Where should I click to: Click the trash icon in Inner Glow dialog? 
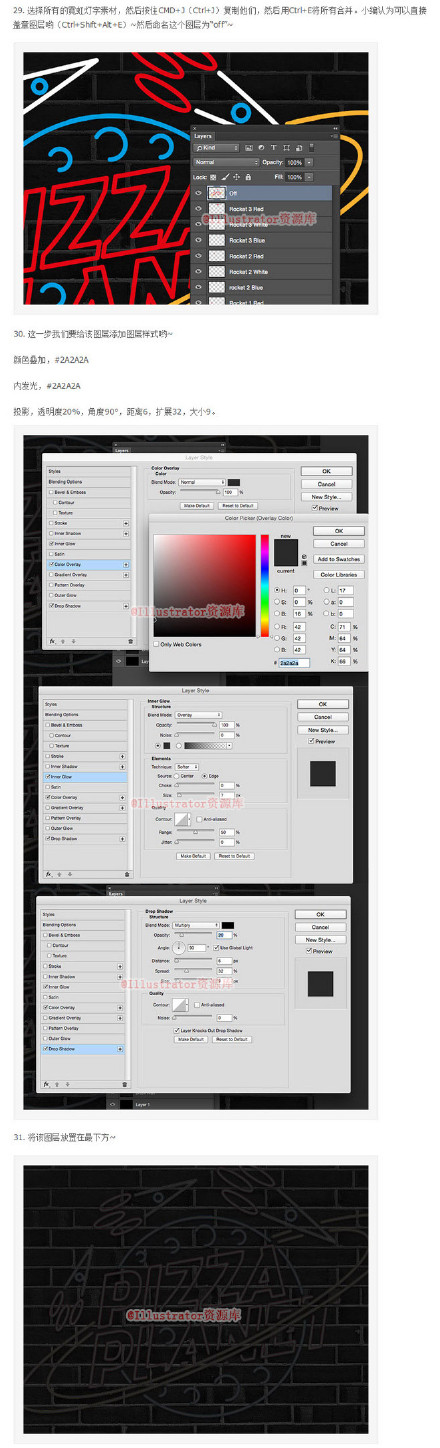tap(127, 874)
